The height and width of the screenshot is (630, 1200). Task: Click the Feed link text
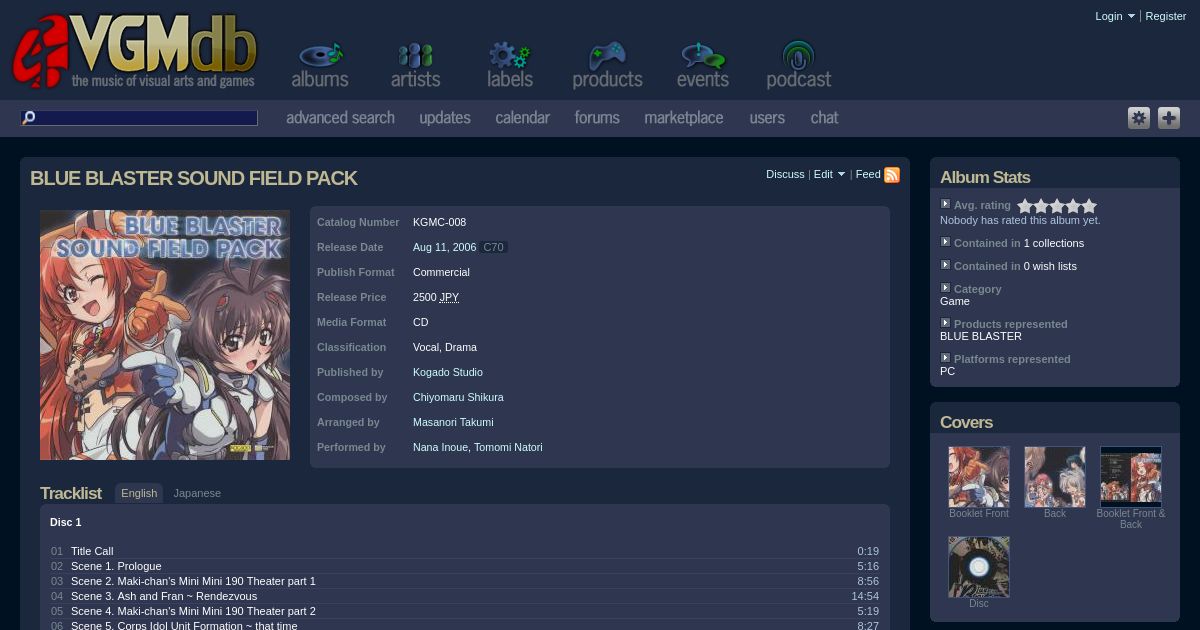[x=868, y=174]
